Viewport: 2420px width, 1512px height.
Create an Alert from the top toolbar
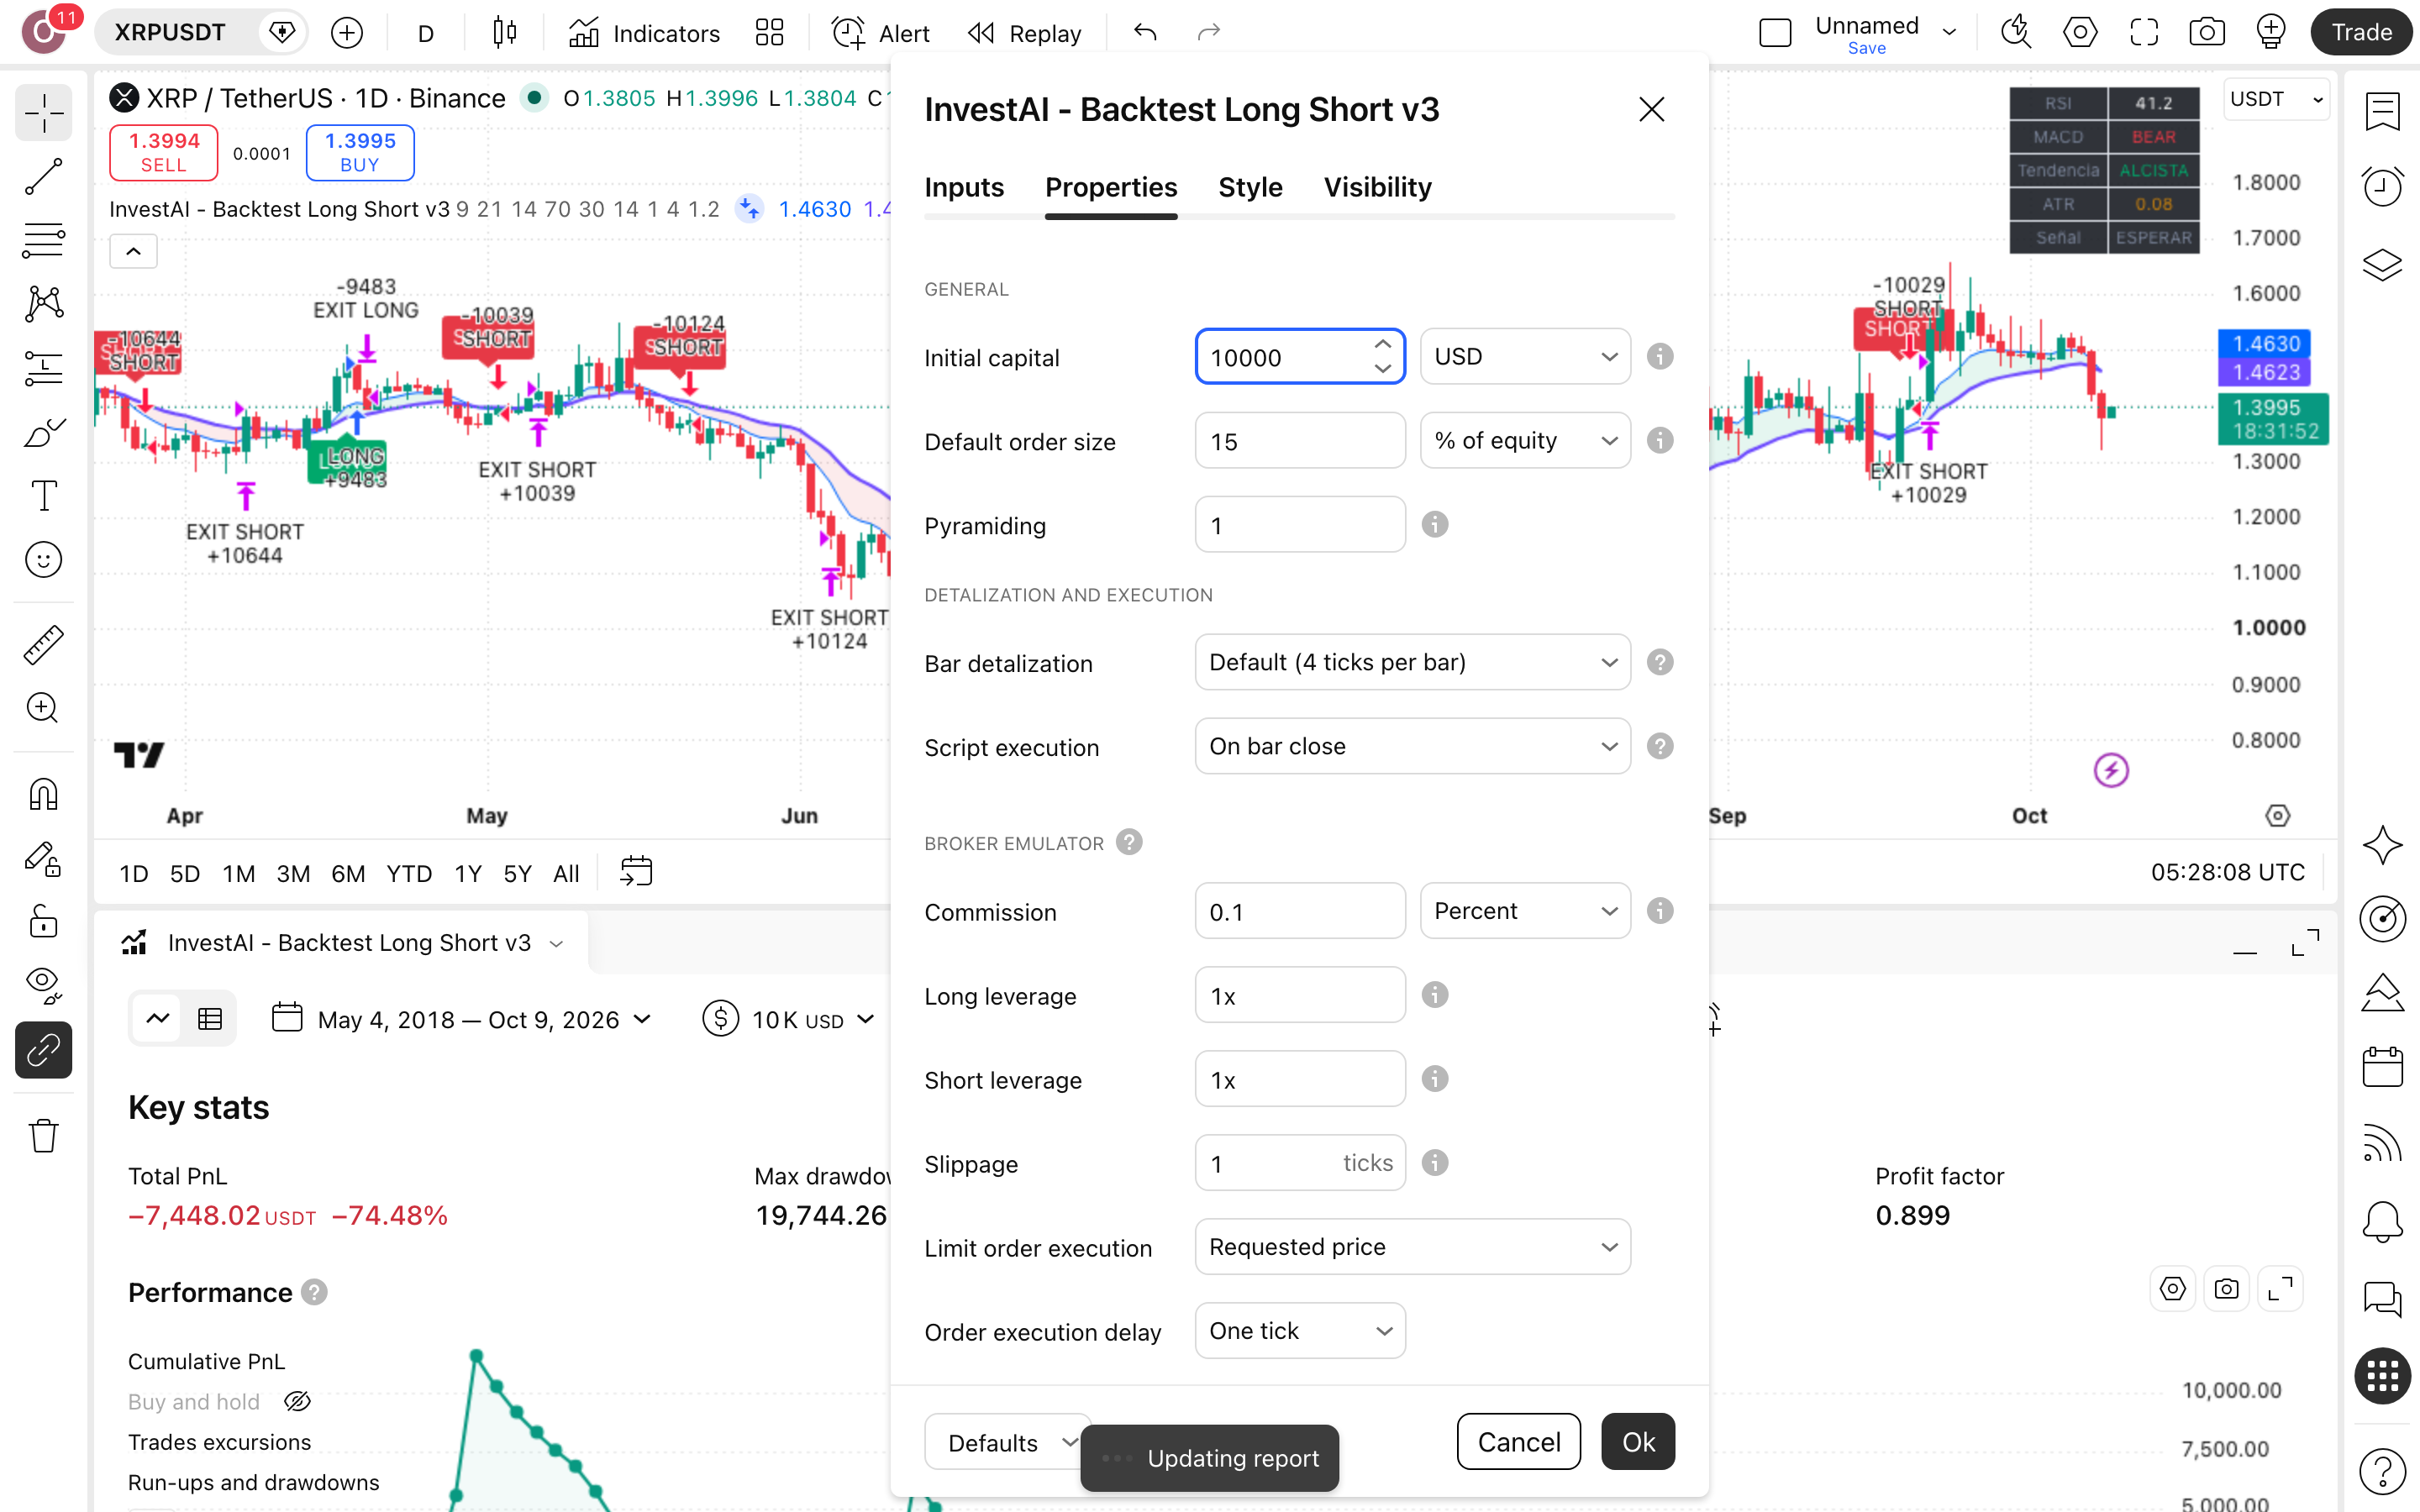coord(880,33)
